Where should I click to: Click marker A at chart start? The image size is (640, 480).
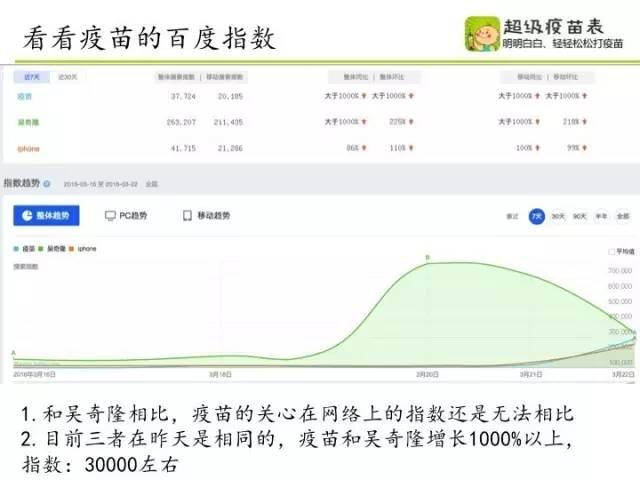tap(13, 353)
